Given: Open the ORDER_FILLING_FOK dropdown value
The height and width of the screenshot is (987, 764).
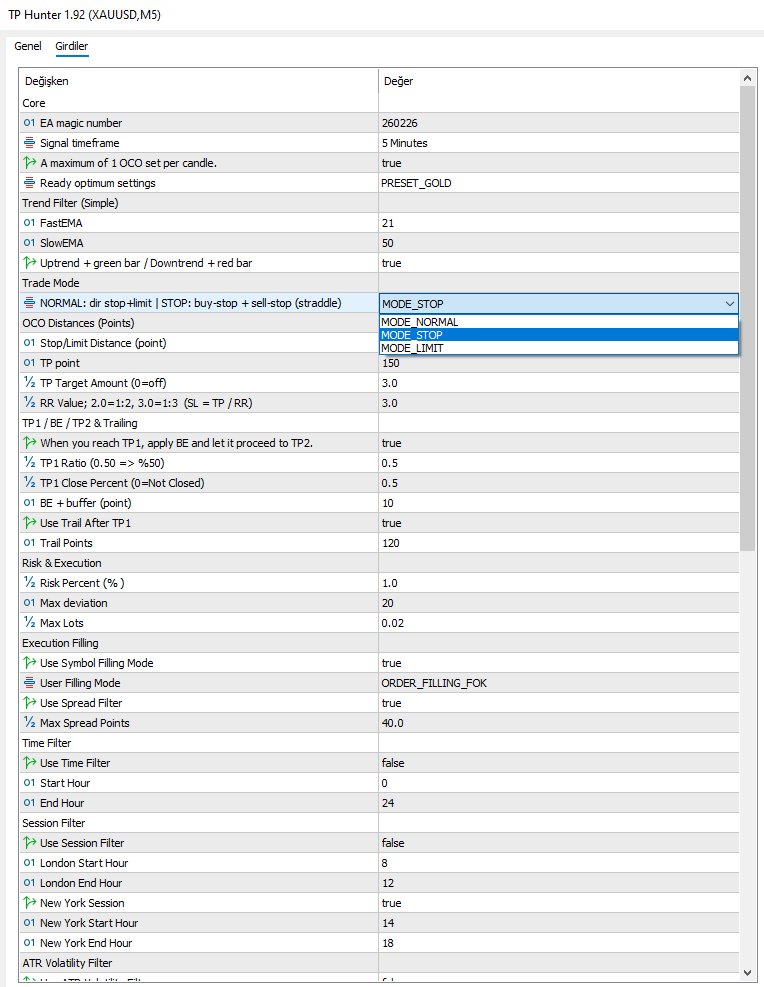Looking at the screenshot, I should [559, 683].
